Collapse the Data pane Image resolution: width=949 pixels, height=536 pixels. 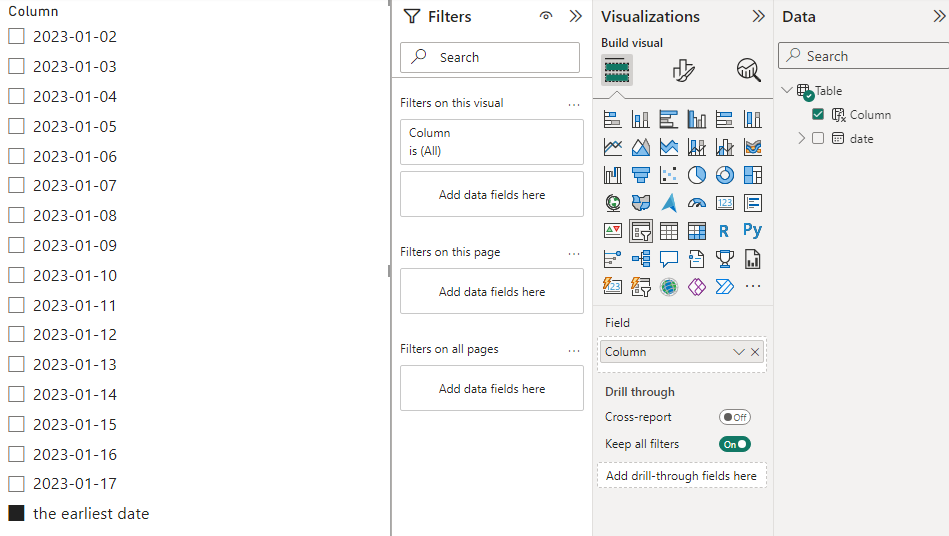click(940, 16)
